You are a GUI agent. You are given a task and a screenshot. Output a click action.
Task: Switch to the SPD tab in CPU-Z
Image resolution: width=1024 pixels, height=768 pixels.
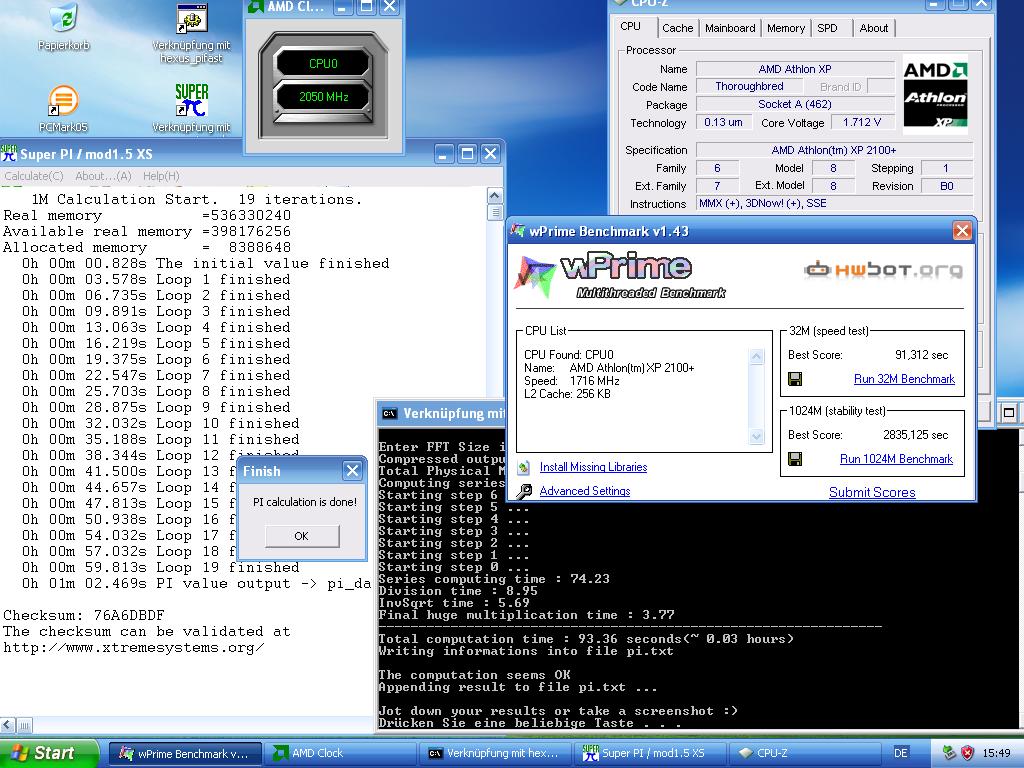point(827,28)
